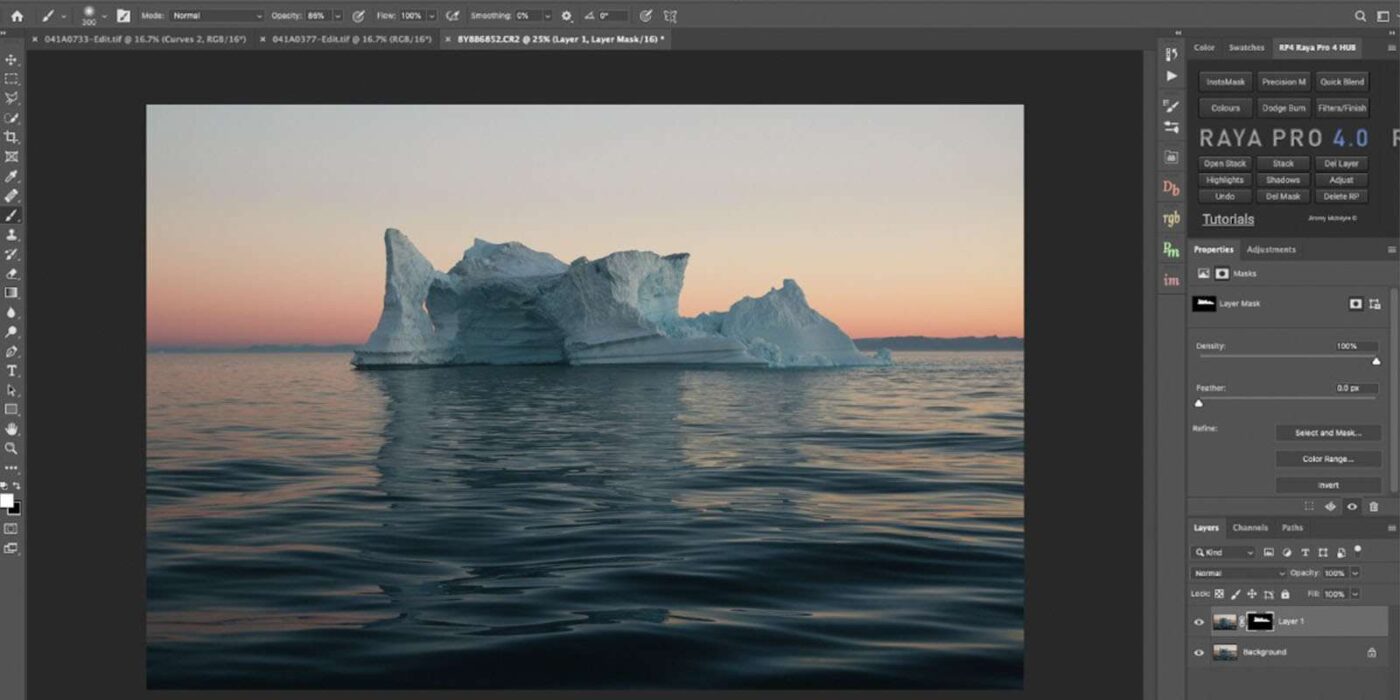Open the Kind layer filter dropdown
The height and width of the screenshot is (700, 1400).
point(1223,552)
